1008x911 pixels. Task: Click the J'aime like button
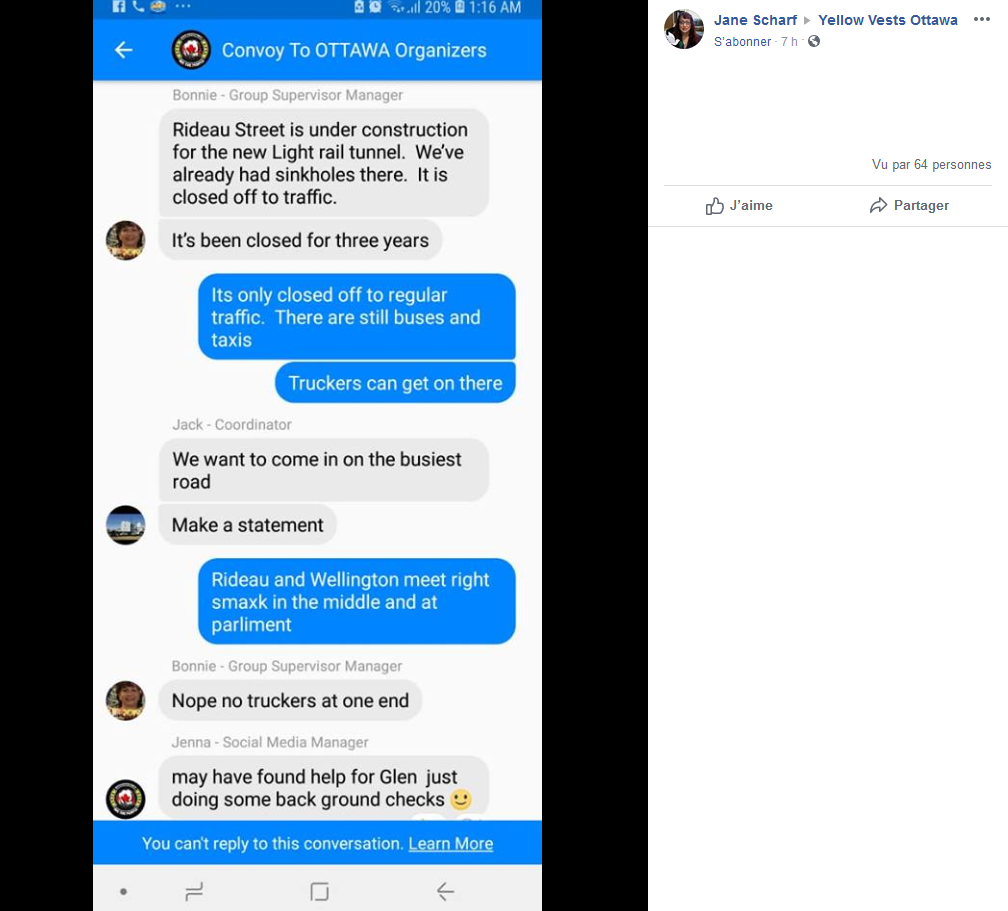739,205
